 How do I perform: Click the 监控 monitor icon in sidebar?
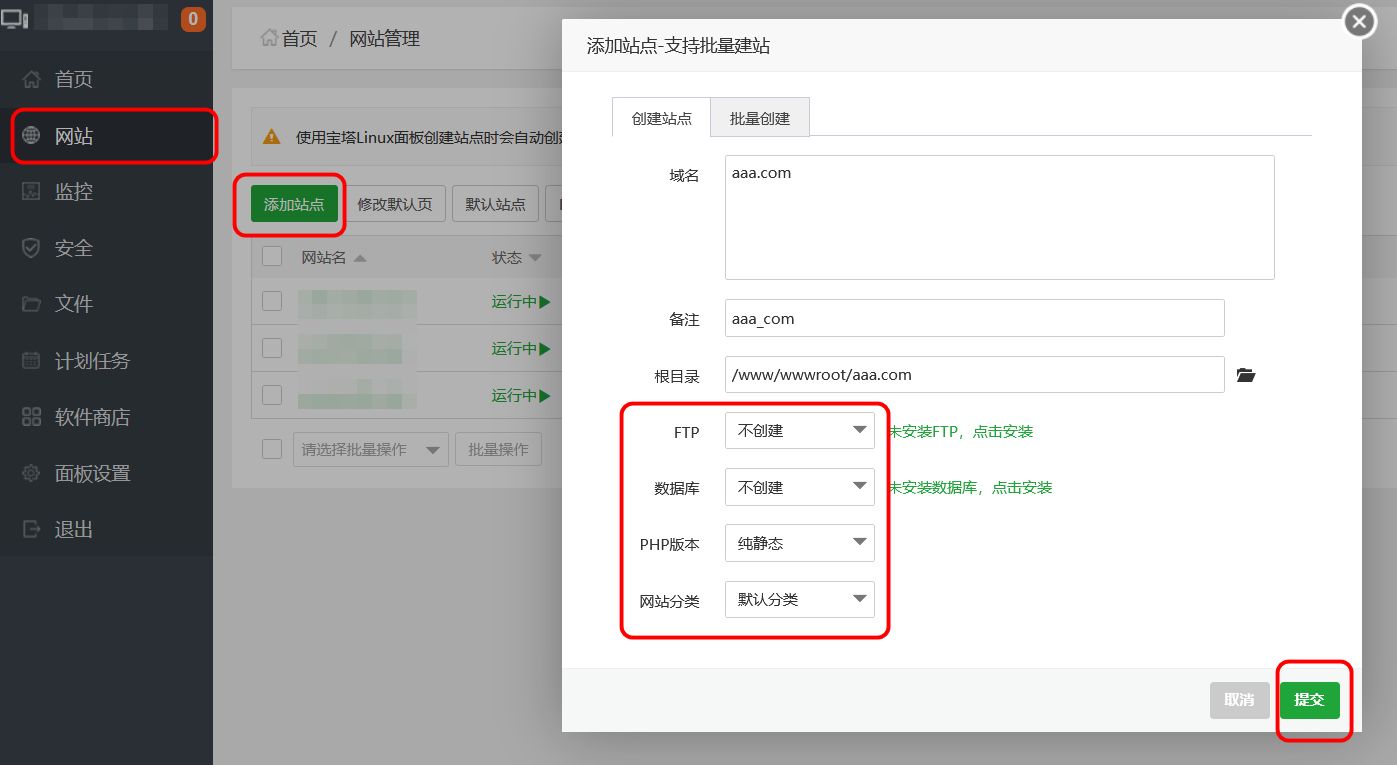click(31, 192)
